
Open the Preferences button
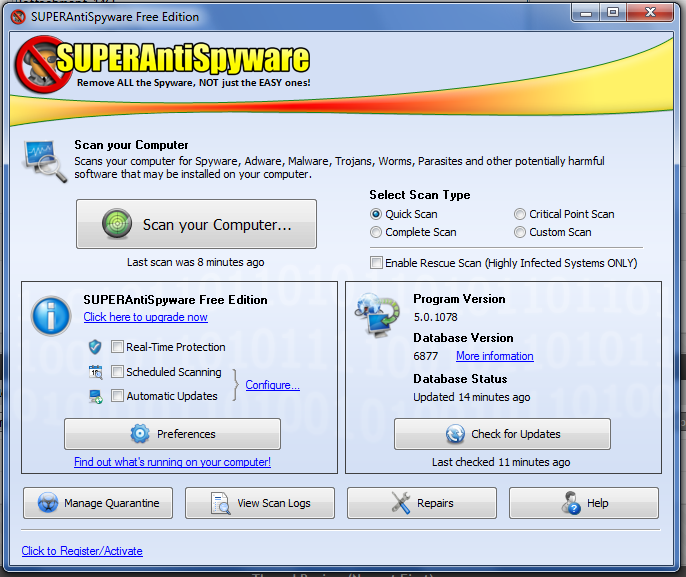coord(172,434)
